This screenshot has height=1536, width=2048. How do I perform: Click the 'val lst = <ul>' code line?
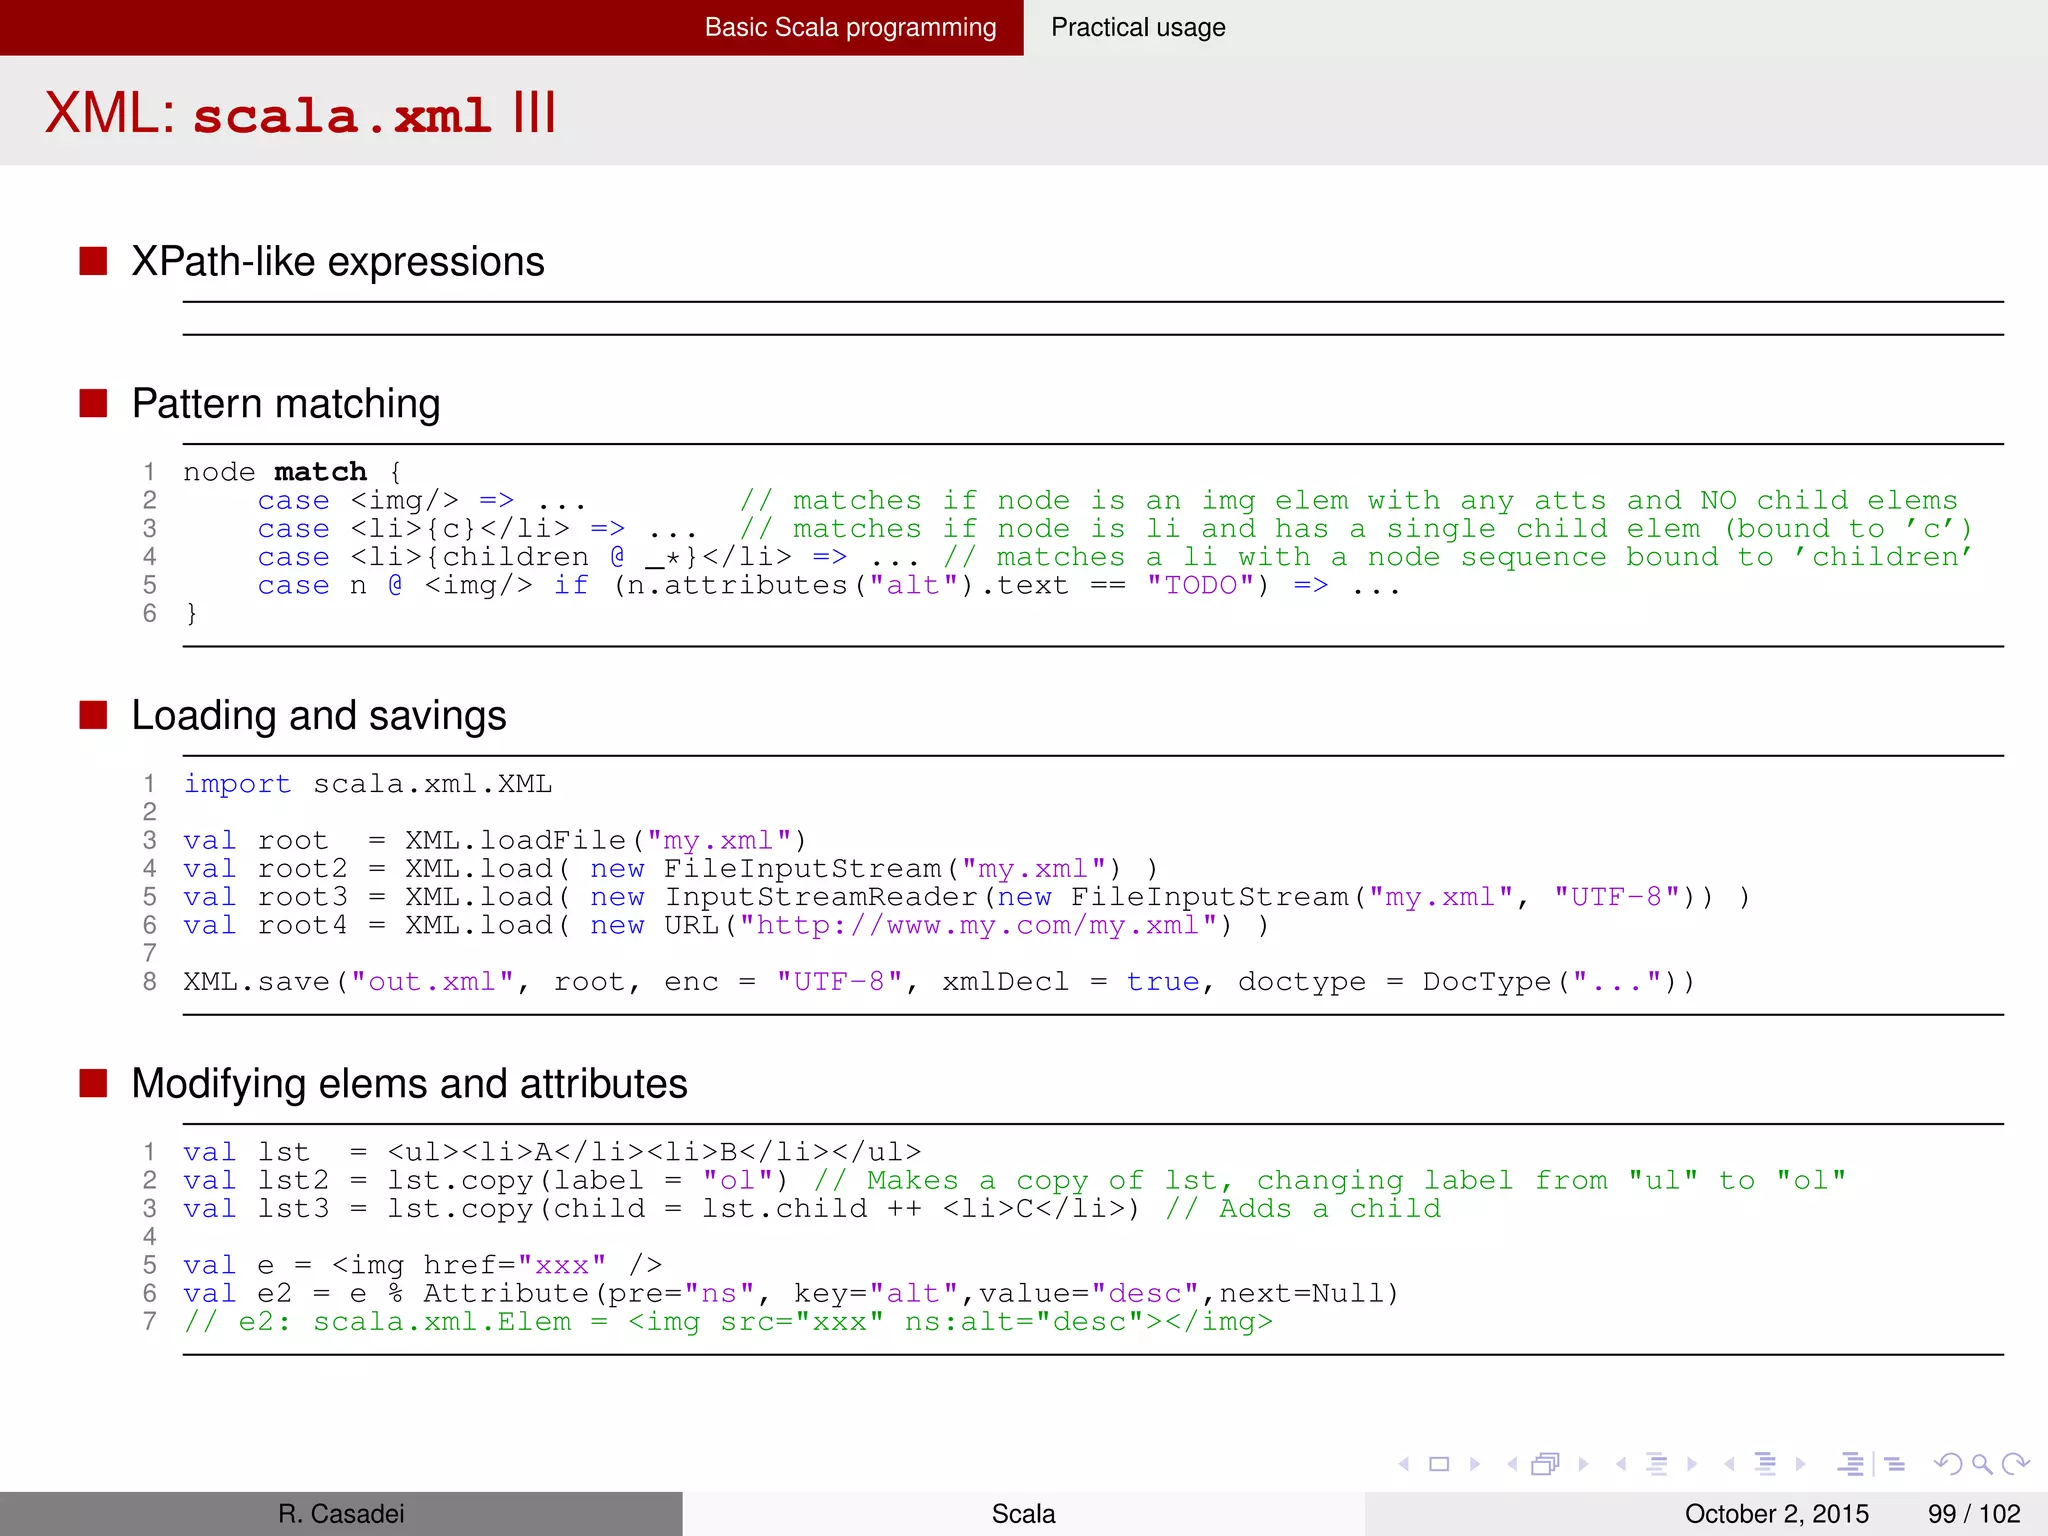click(552, 1152)
